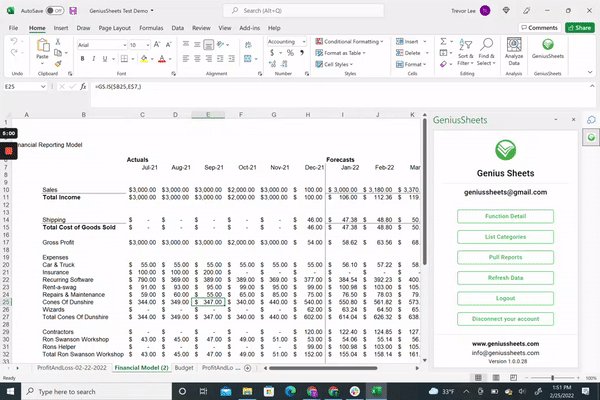This screenshot has width=600, height=400.
Task: Open Sort & Filter
Action: (465, 52)
